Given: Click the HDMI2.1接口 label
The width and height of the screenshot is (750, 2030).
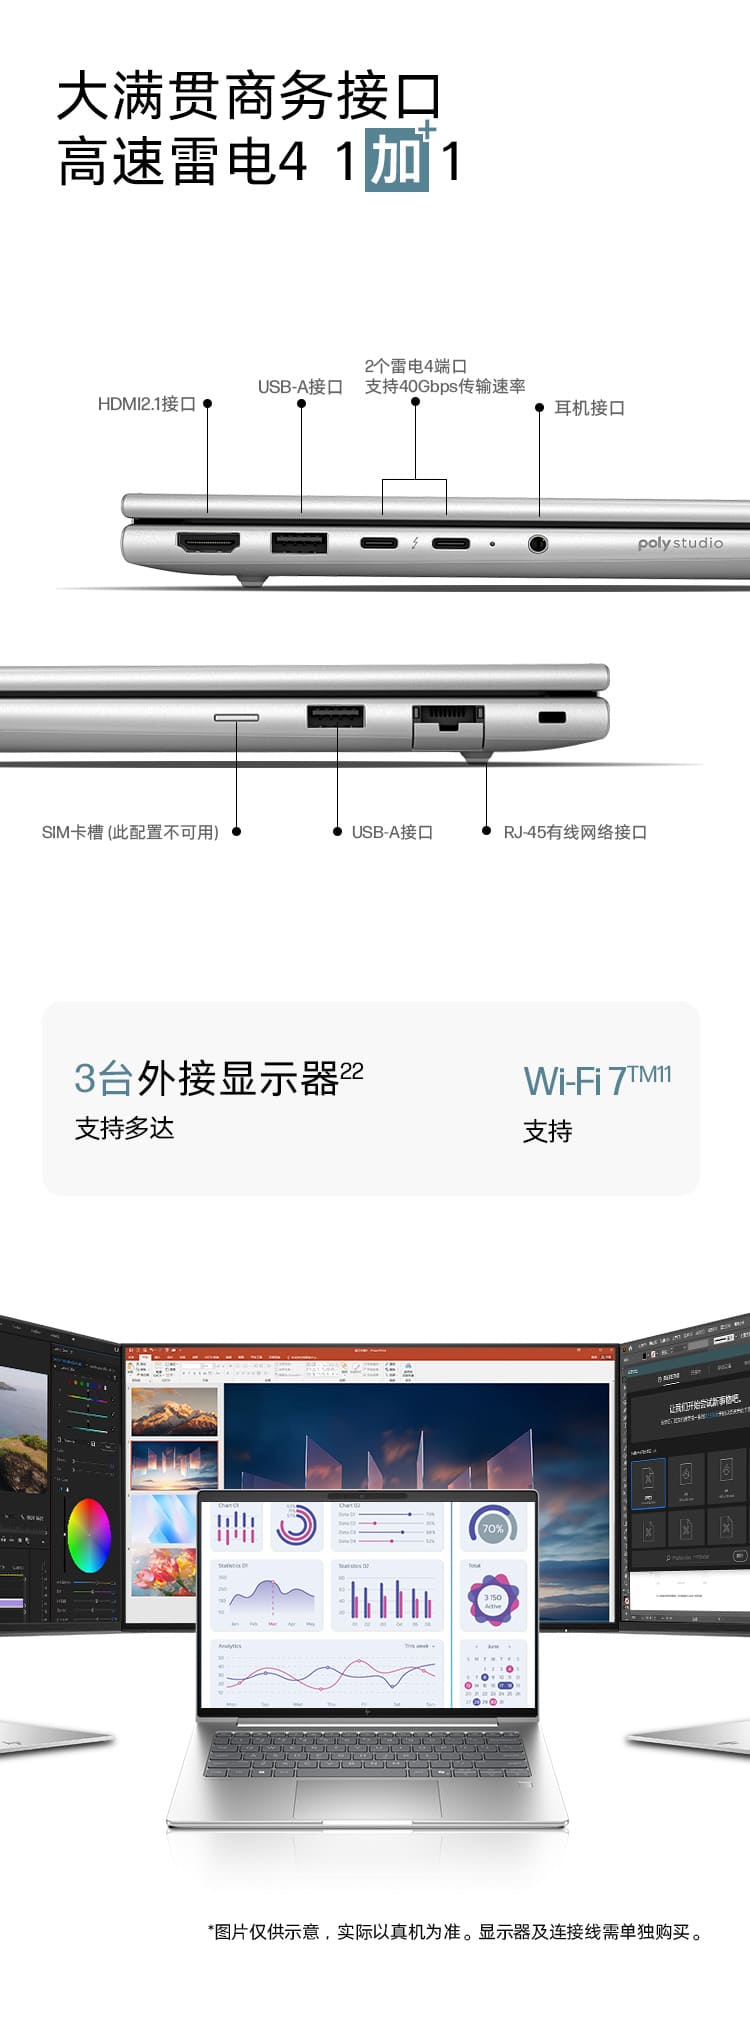Looking at the screenshot, I should [x=146, y=404].
